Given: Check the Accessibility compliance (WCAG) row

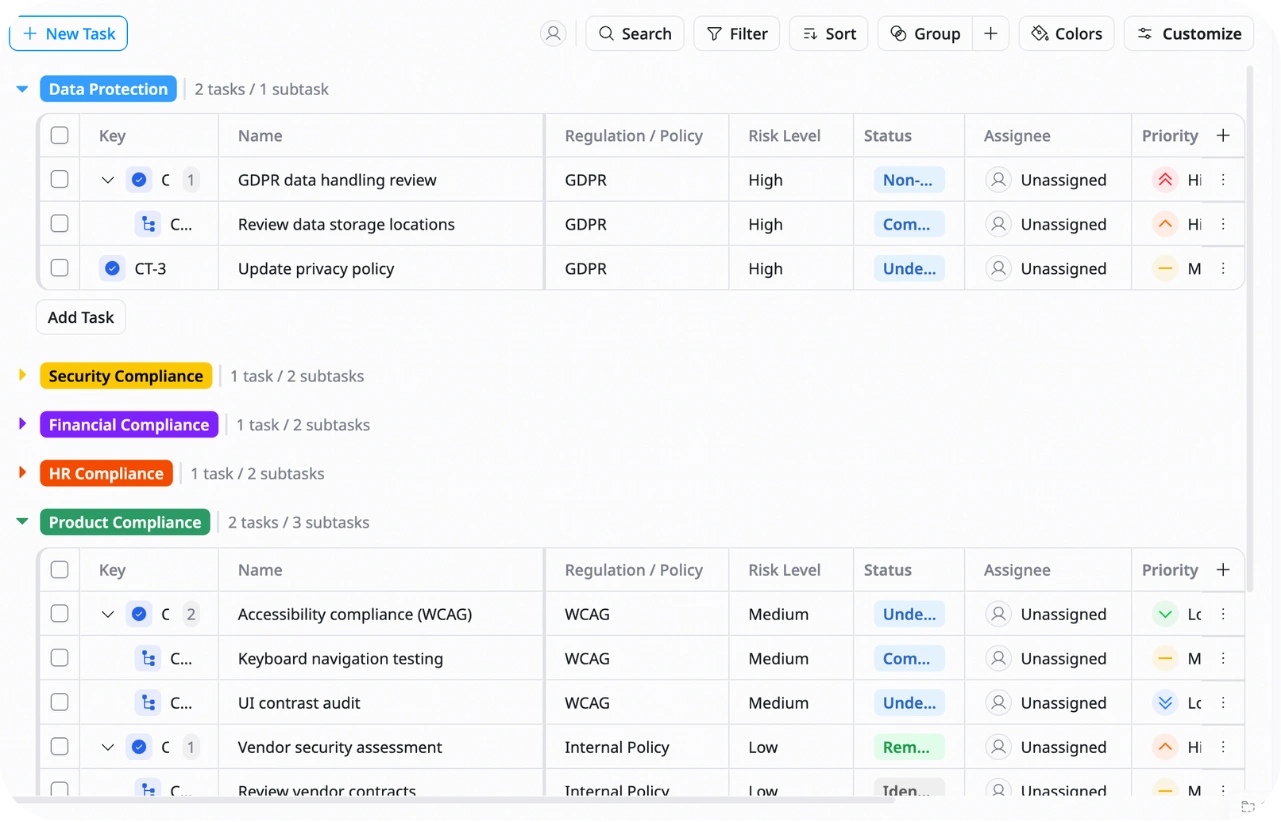Looking at the screenshot, I should [60, 614].
